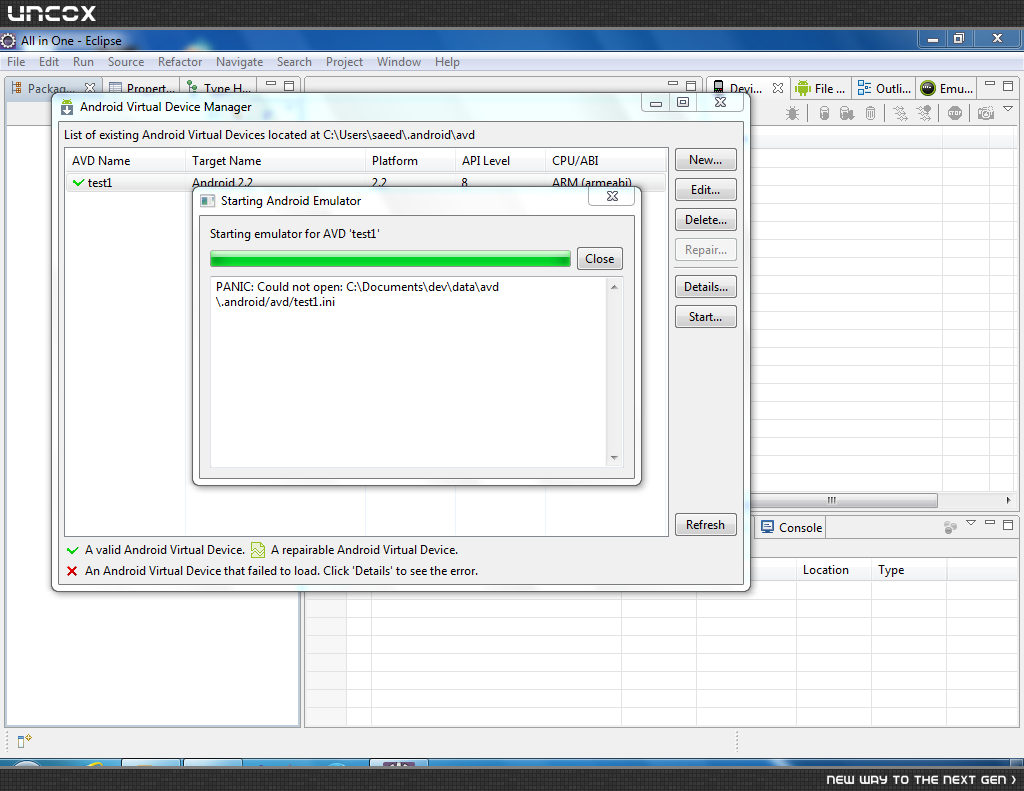Minimize the Console panel

tap(990, 523)
